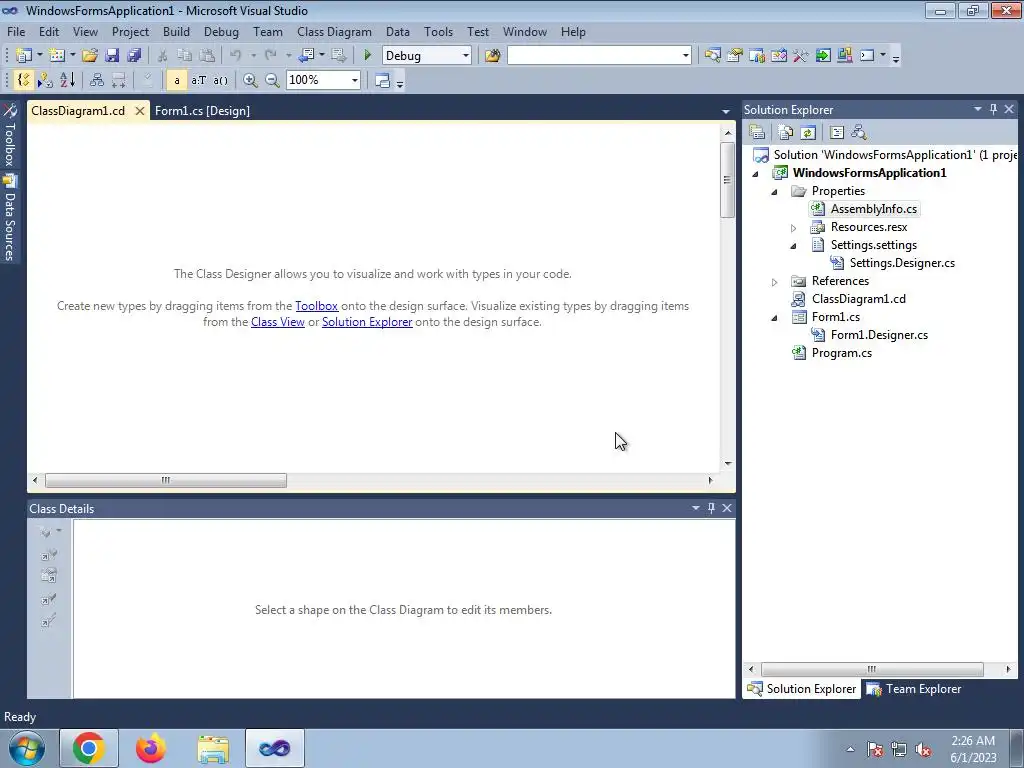The image size is (1024, 768).
Task: Open the Class Diagram menu
Action: pos(334,31)
